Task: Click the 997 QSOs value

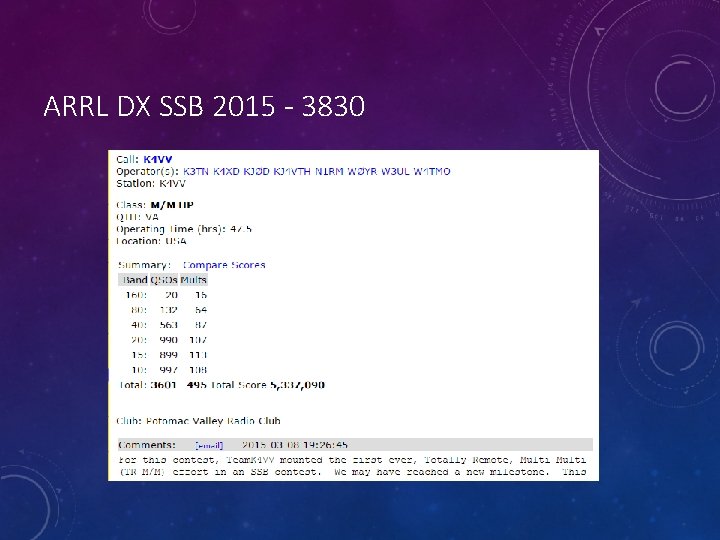Action: pos(169,370)
